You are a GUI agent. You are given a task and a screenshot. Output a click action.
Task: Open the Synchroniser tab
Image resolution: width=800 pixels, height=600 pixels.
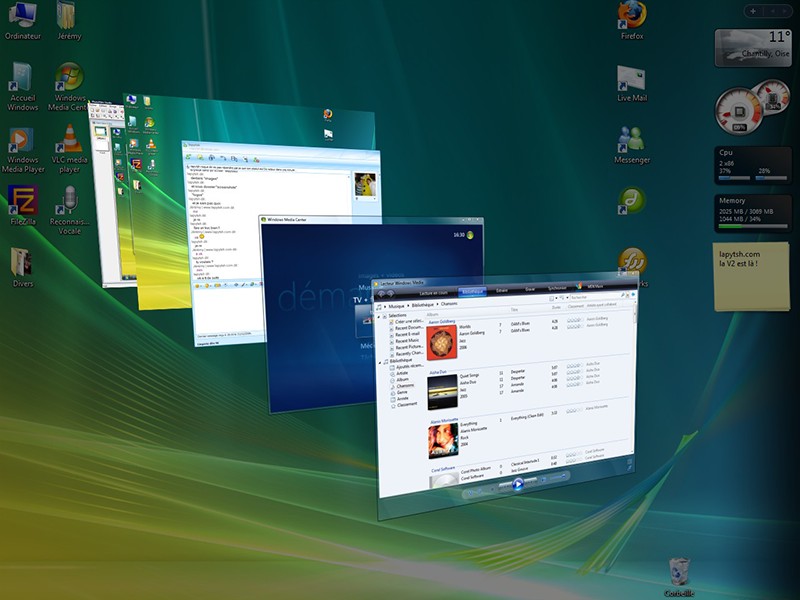[x=557, y=288]
